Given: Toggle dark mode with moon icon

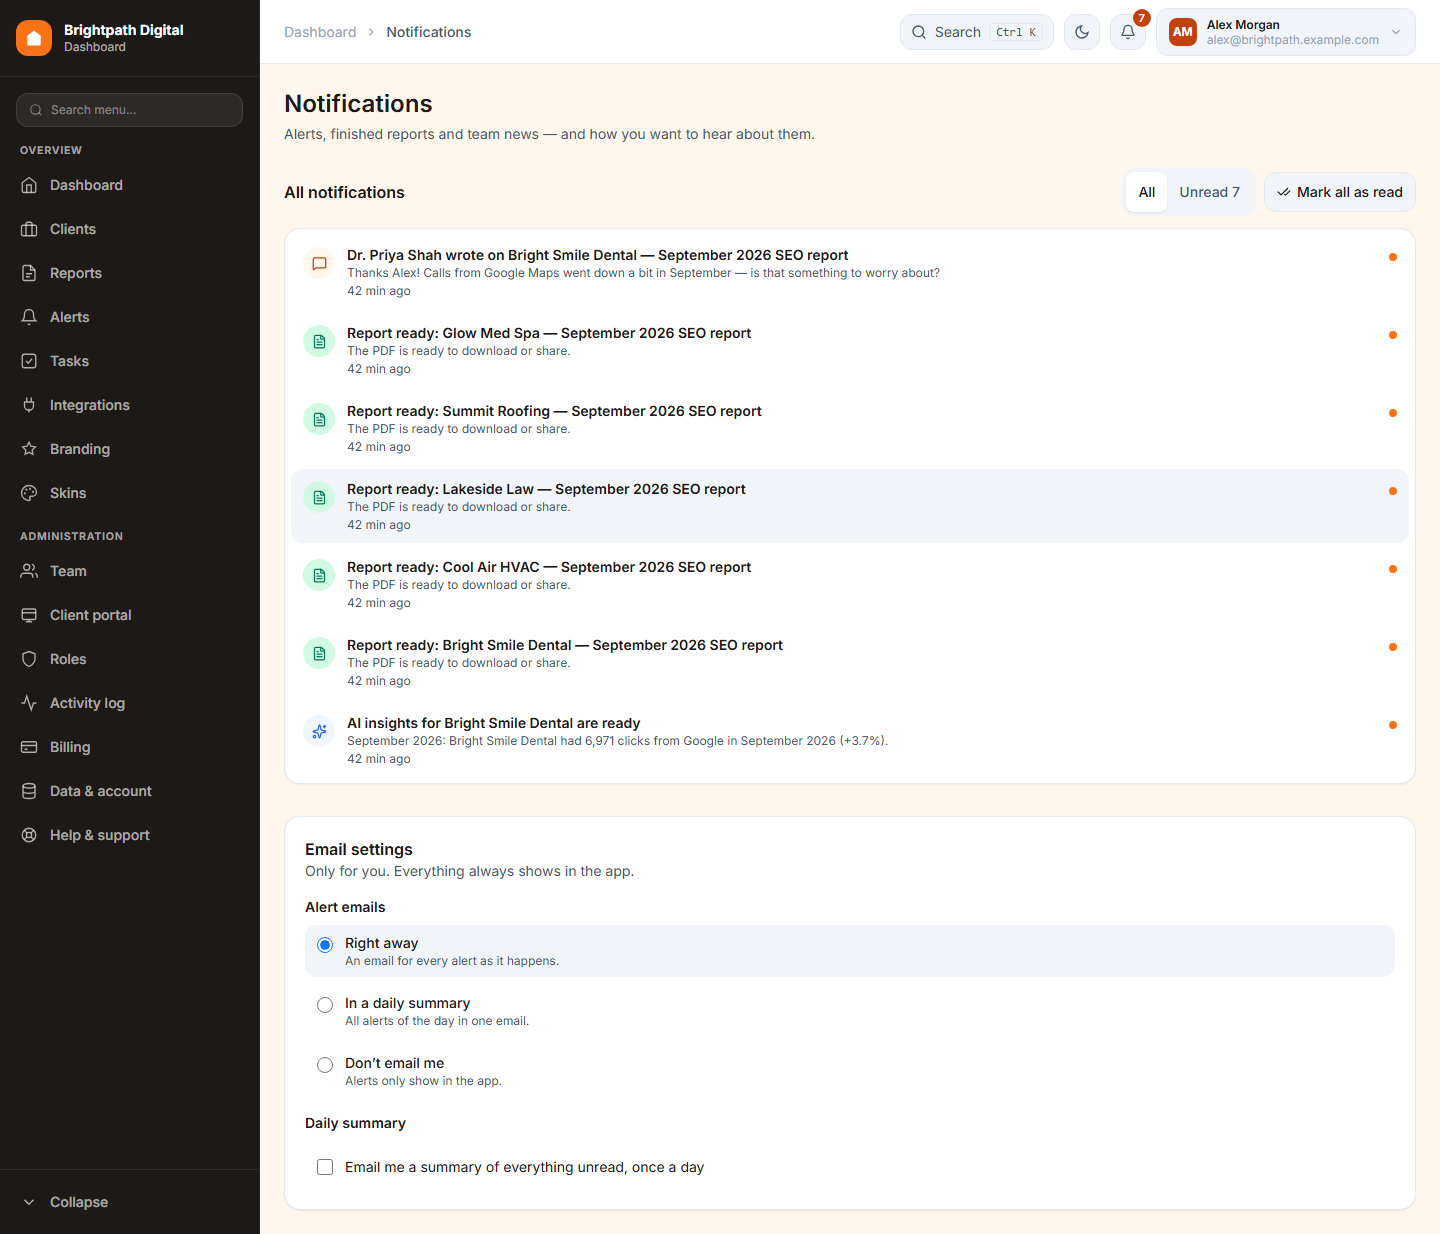Looking at the screenshot, I should point(1082,32).
